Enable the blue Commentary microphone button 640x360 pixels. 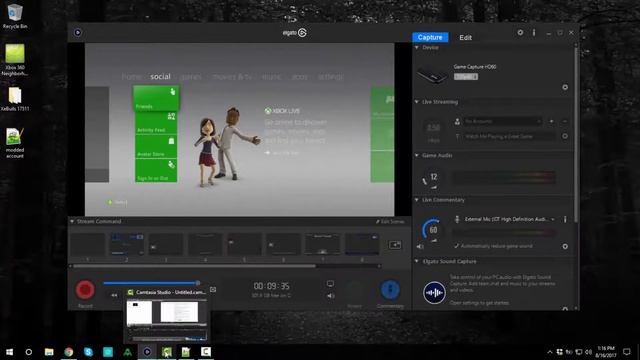pos(390,289)
